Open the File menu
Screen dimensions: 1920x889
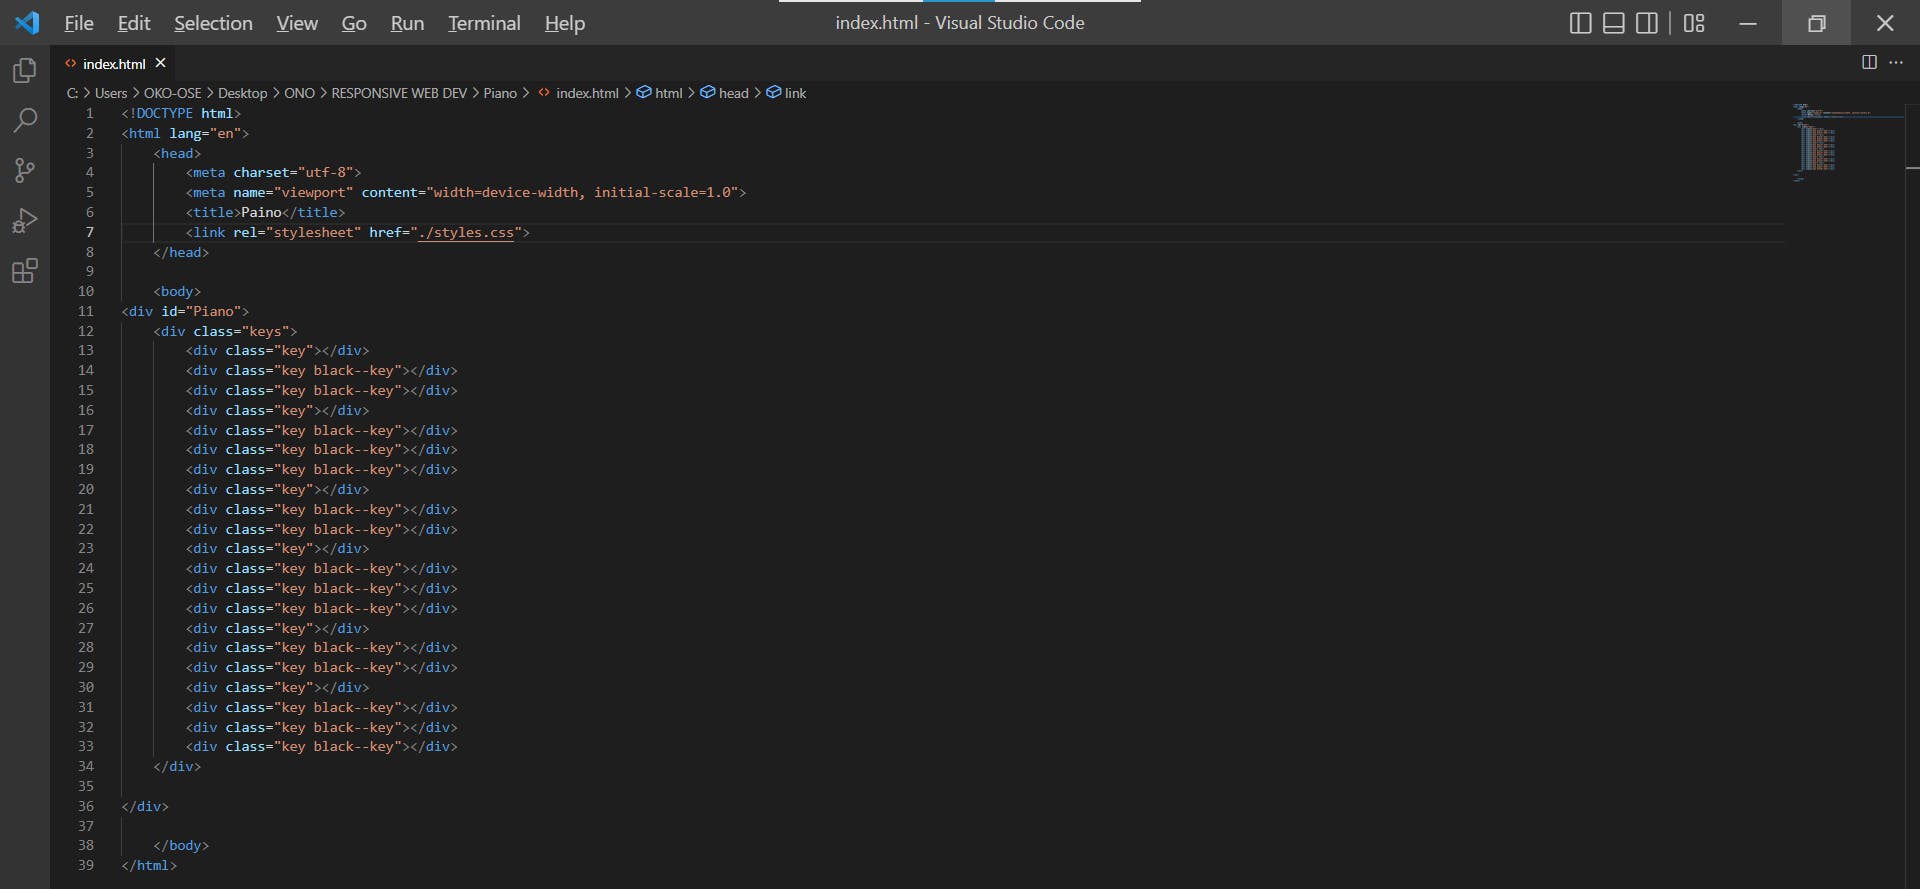pos(78,23)
